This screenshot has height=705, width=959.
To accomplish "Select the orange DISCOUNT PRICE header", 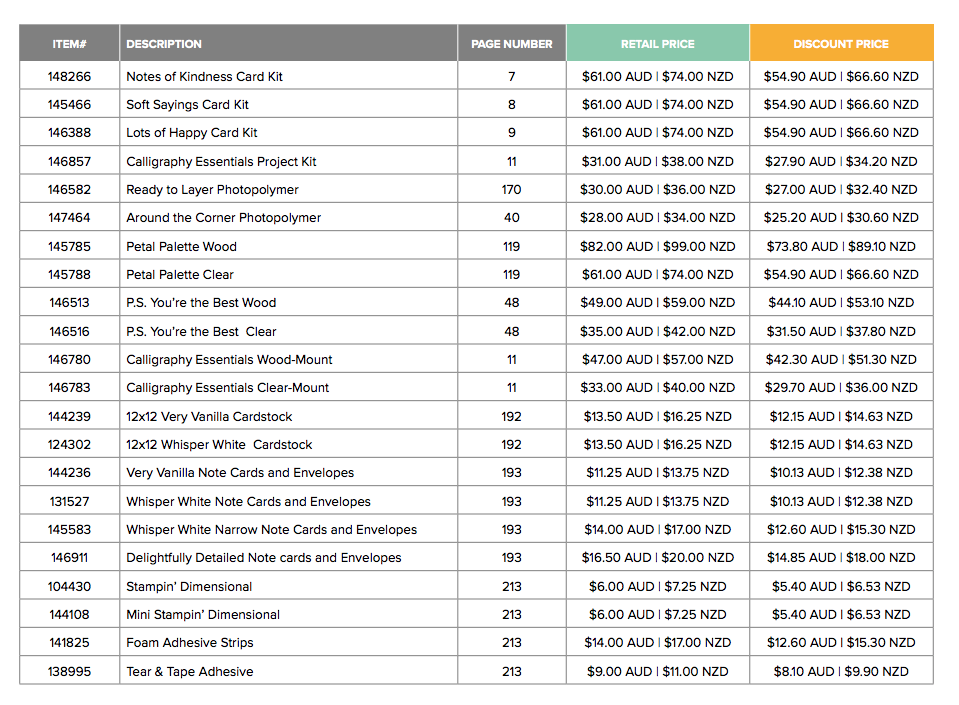I will click(840, 44).
